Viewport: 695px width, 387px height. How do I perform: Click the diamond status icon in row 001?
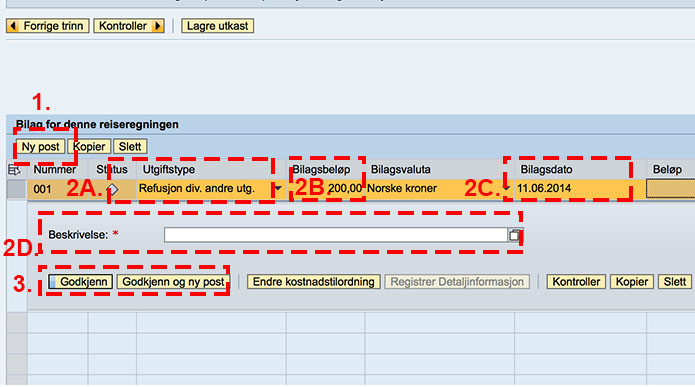coord(113,190)
